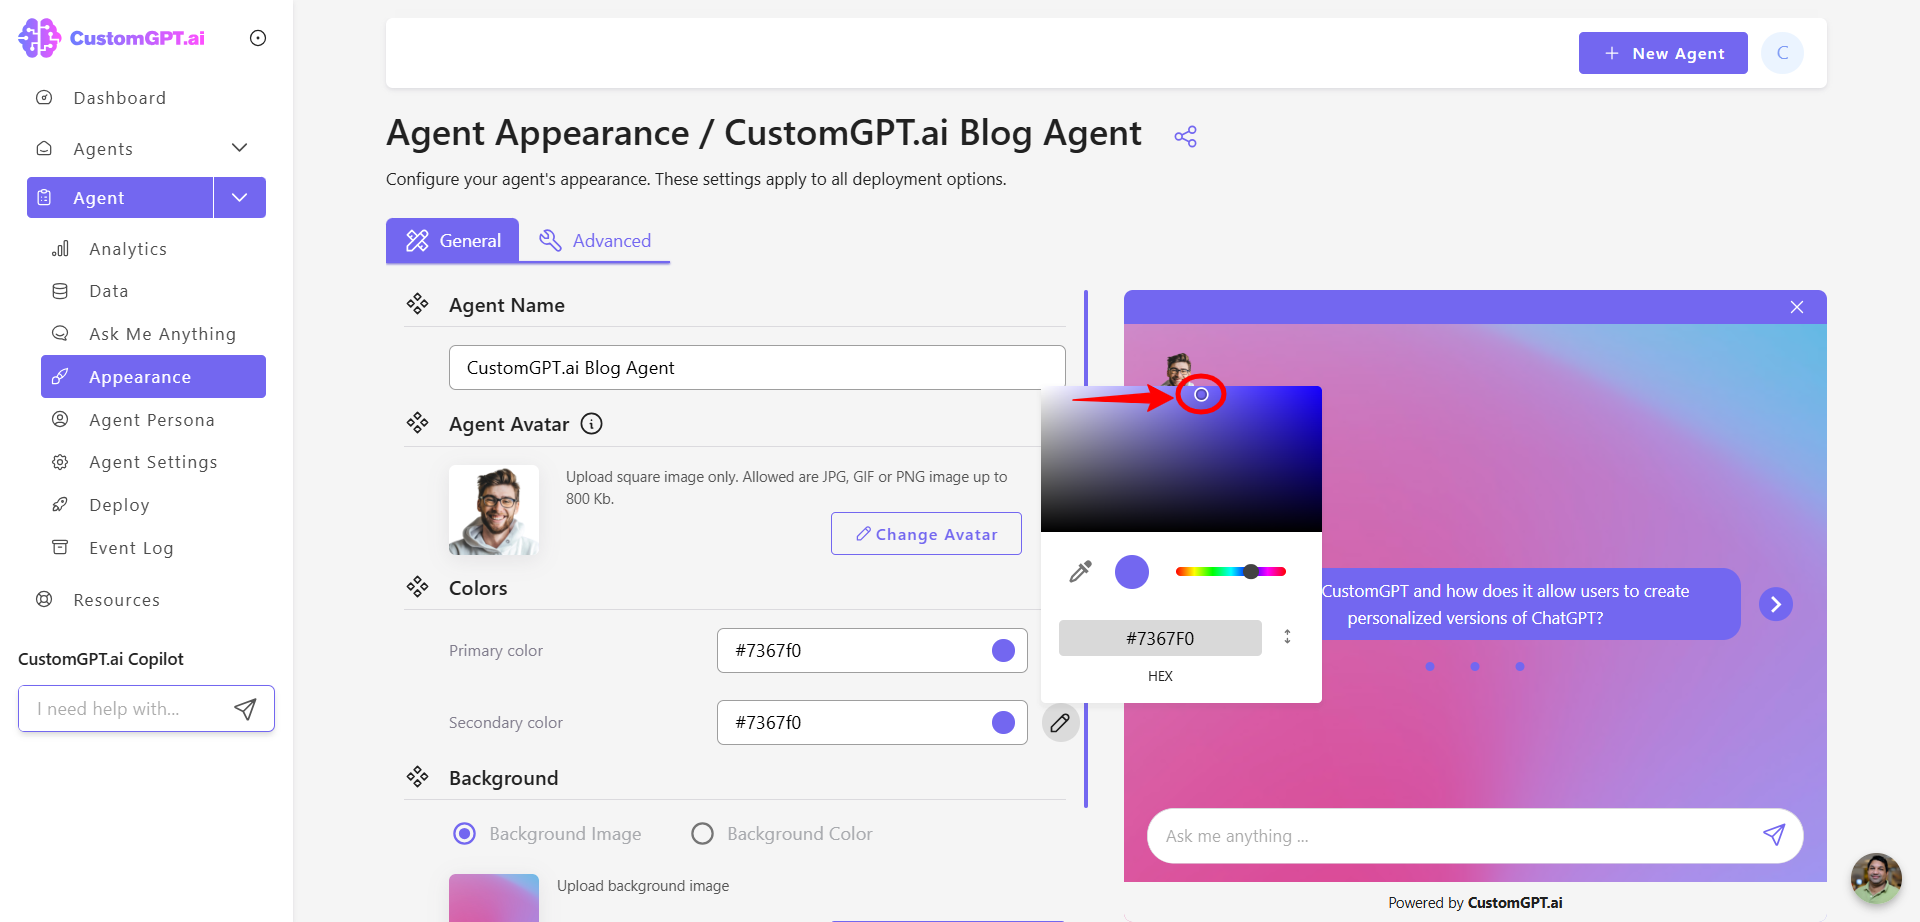The image size is (1920, 922).
Task: Open the Dashboard page
Action: (119, 98)
